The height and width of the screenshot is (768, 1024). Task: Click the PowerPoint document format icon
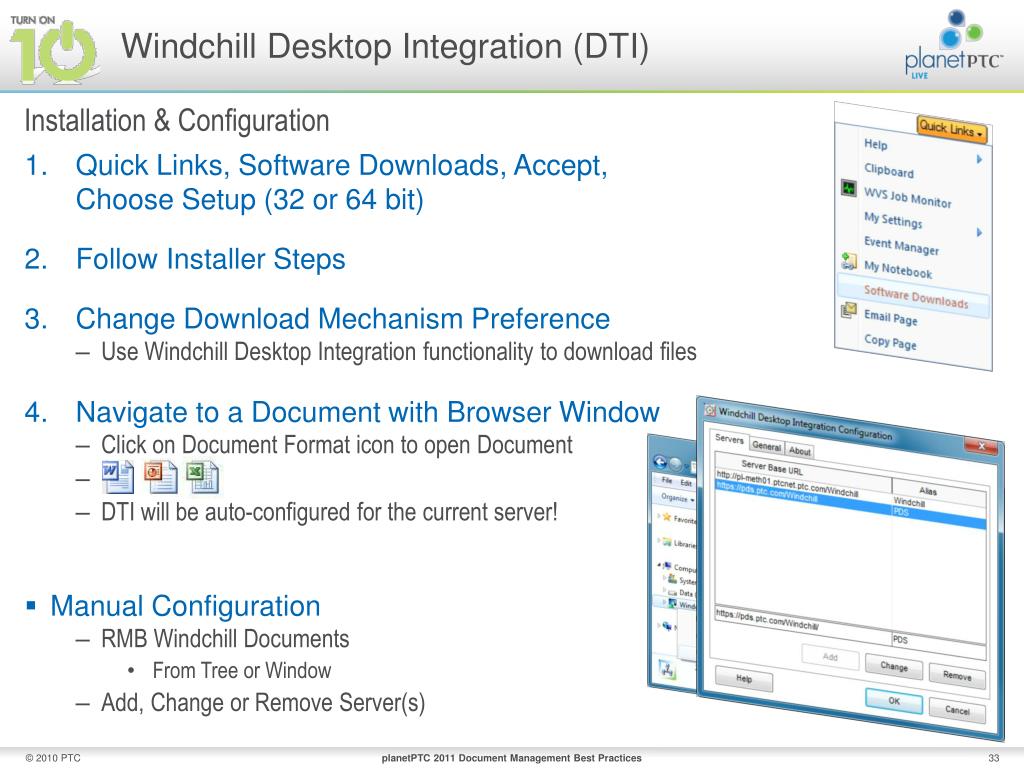tap(161, 477)
